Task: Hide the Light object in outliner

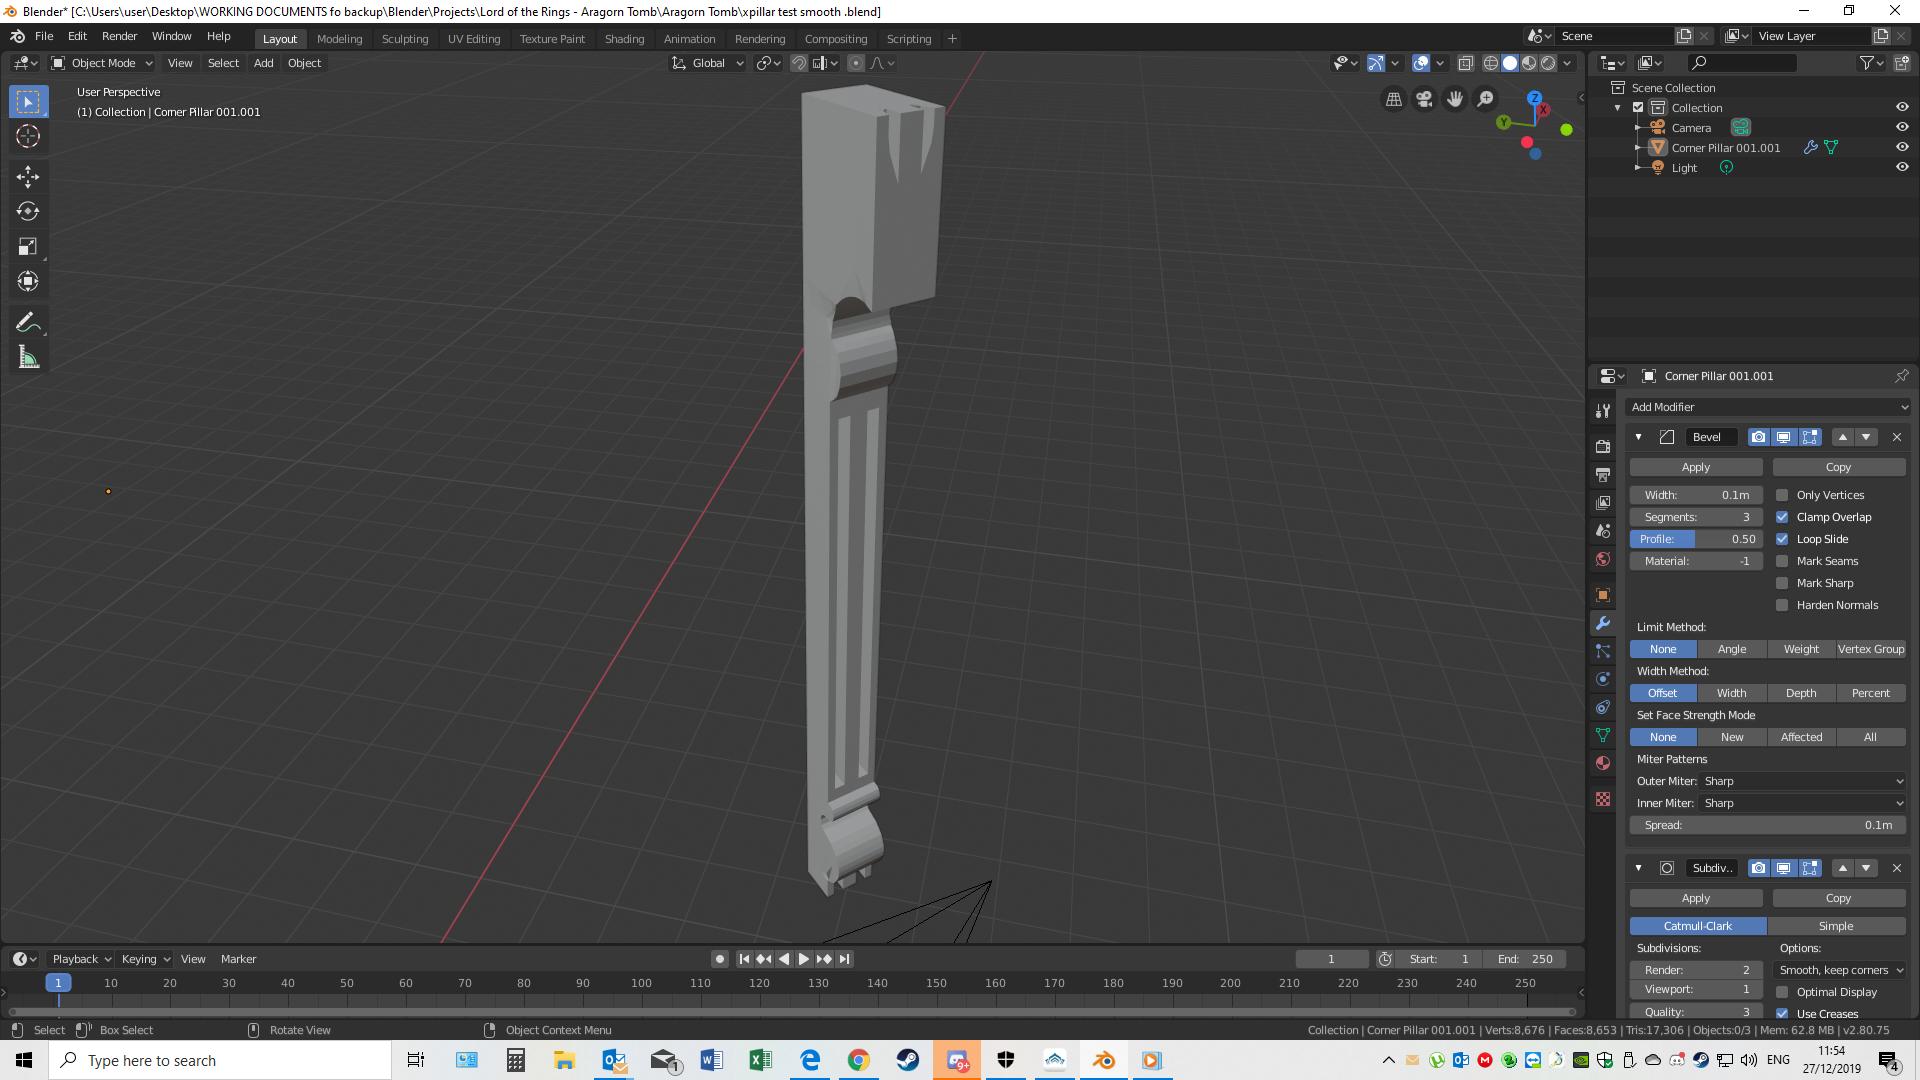Action: 1902,167
